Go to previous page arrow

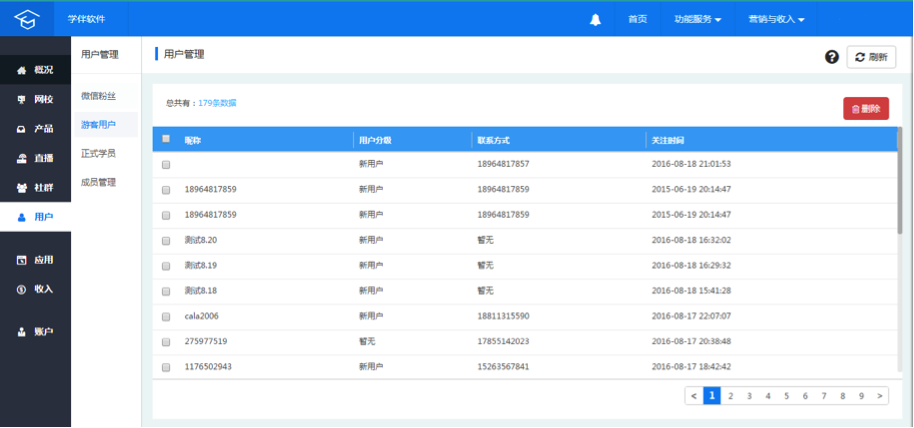[694, 396]
